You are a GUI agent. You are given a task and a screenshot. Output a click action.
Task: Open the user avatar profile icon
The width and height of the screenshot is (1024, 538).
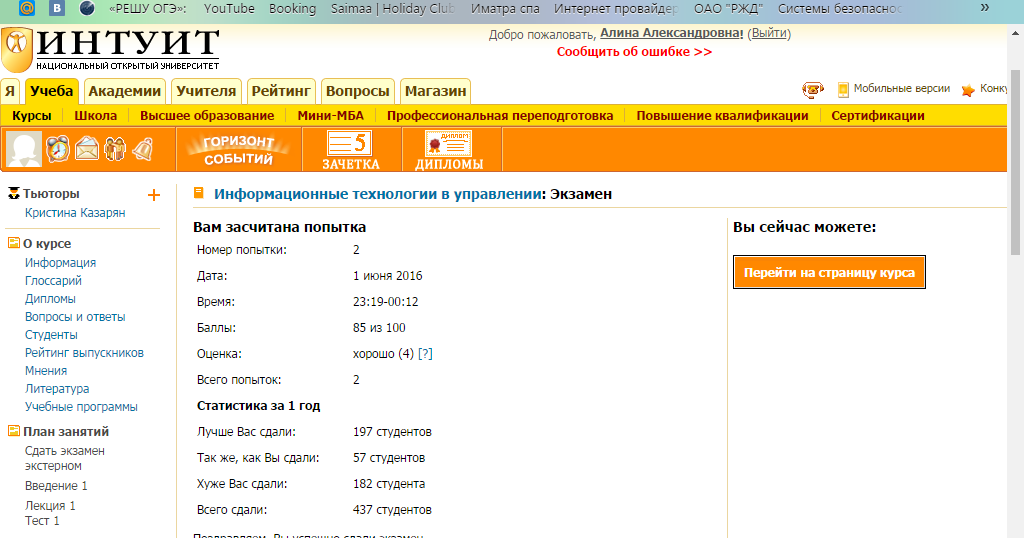[x=24, y=149]
